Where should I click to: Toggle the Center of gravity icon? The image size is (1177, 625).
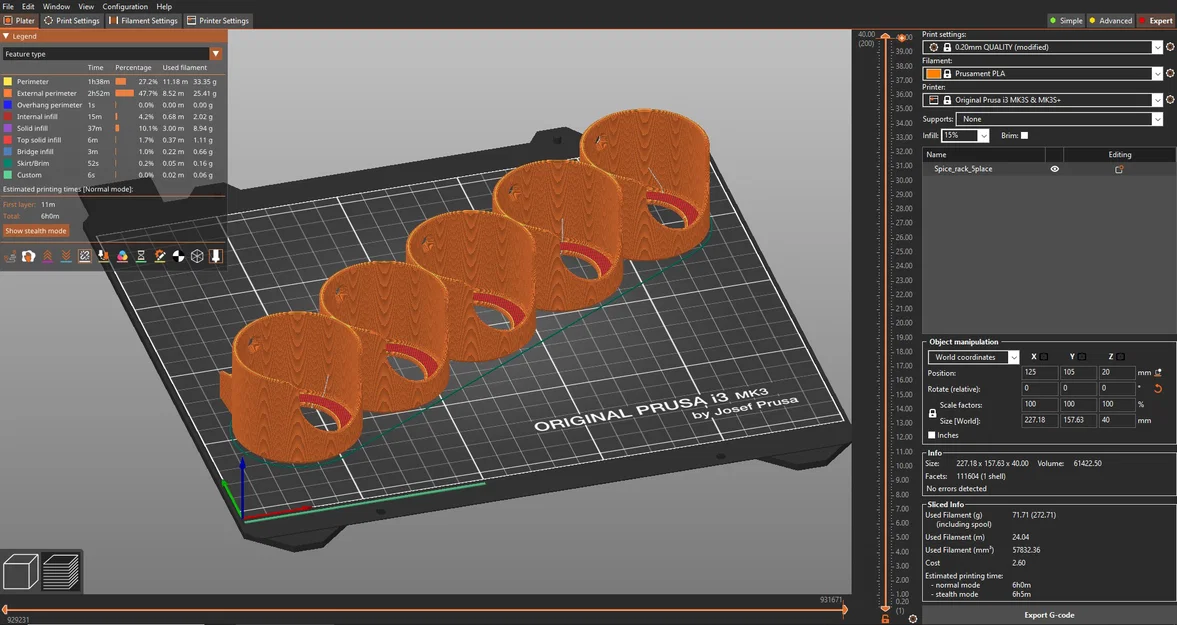pos(179,256)
